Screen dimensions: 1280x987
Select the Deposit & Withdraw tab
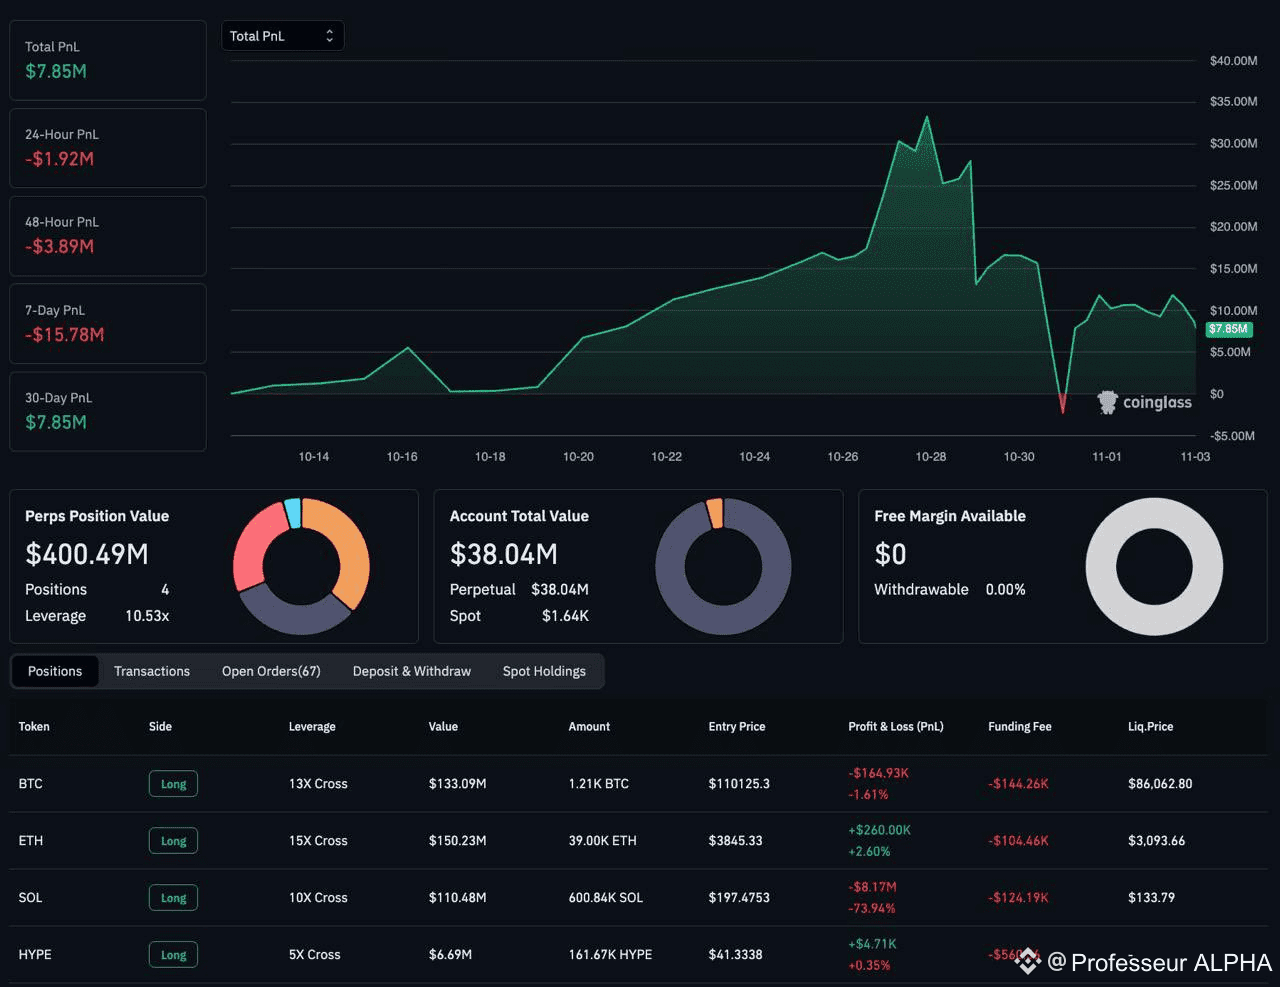pos(412,671)
